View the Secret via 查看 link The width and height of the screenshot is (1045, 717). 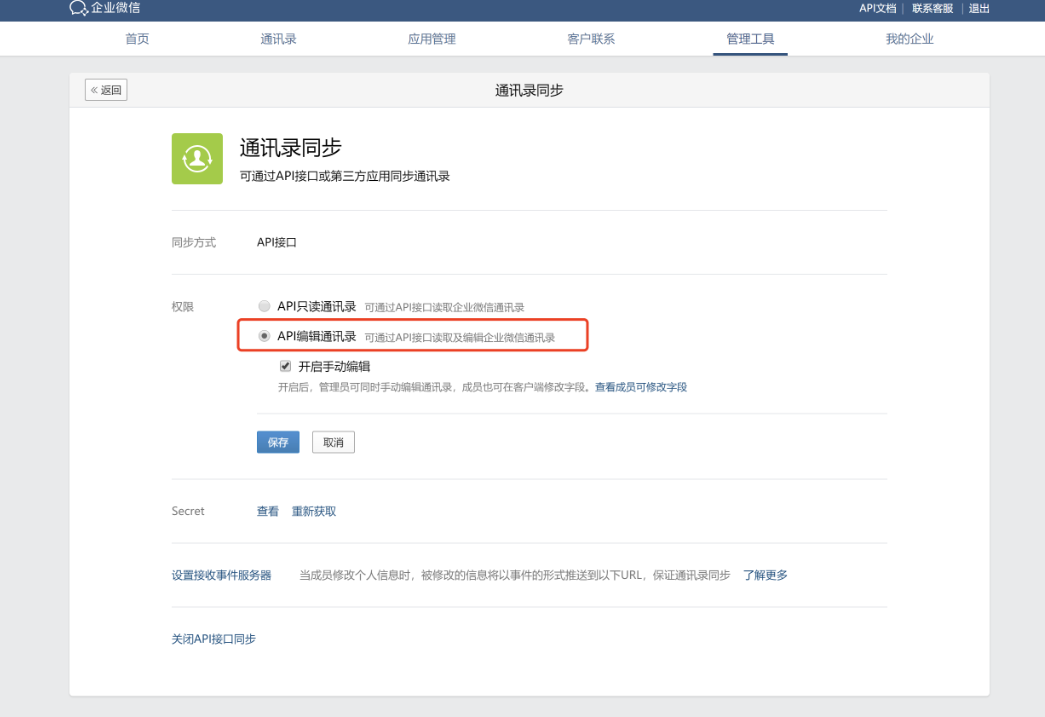267,511
